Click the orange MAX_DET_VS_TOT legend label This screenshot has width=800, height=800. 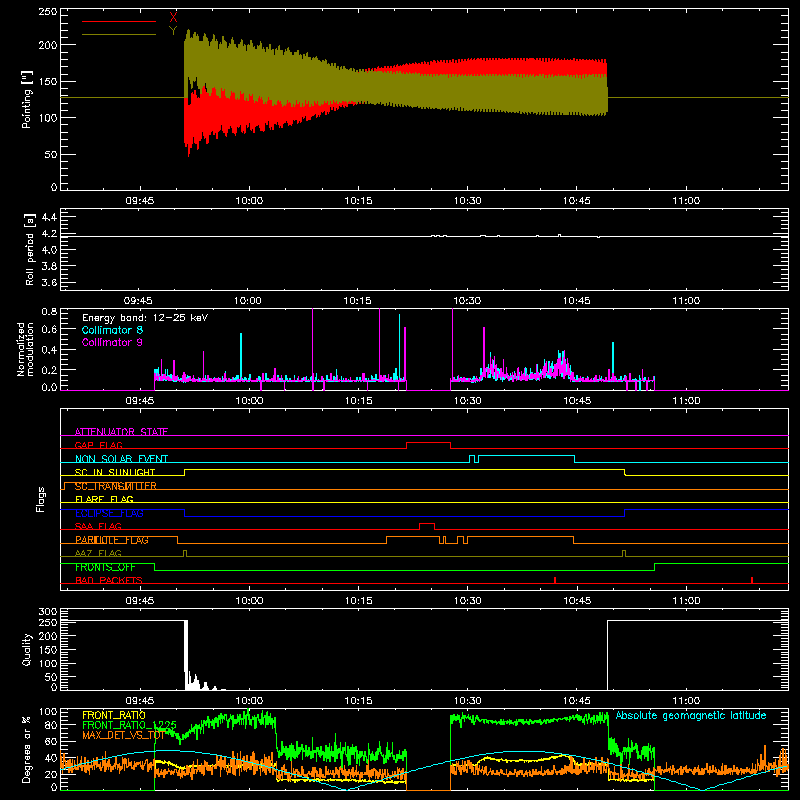pyautogui.click(x=123, y=735)
